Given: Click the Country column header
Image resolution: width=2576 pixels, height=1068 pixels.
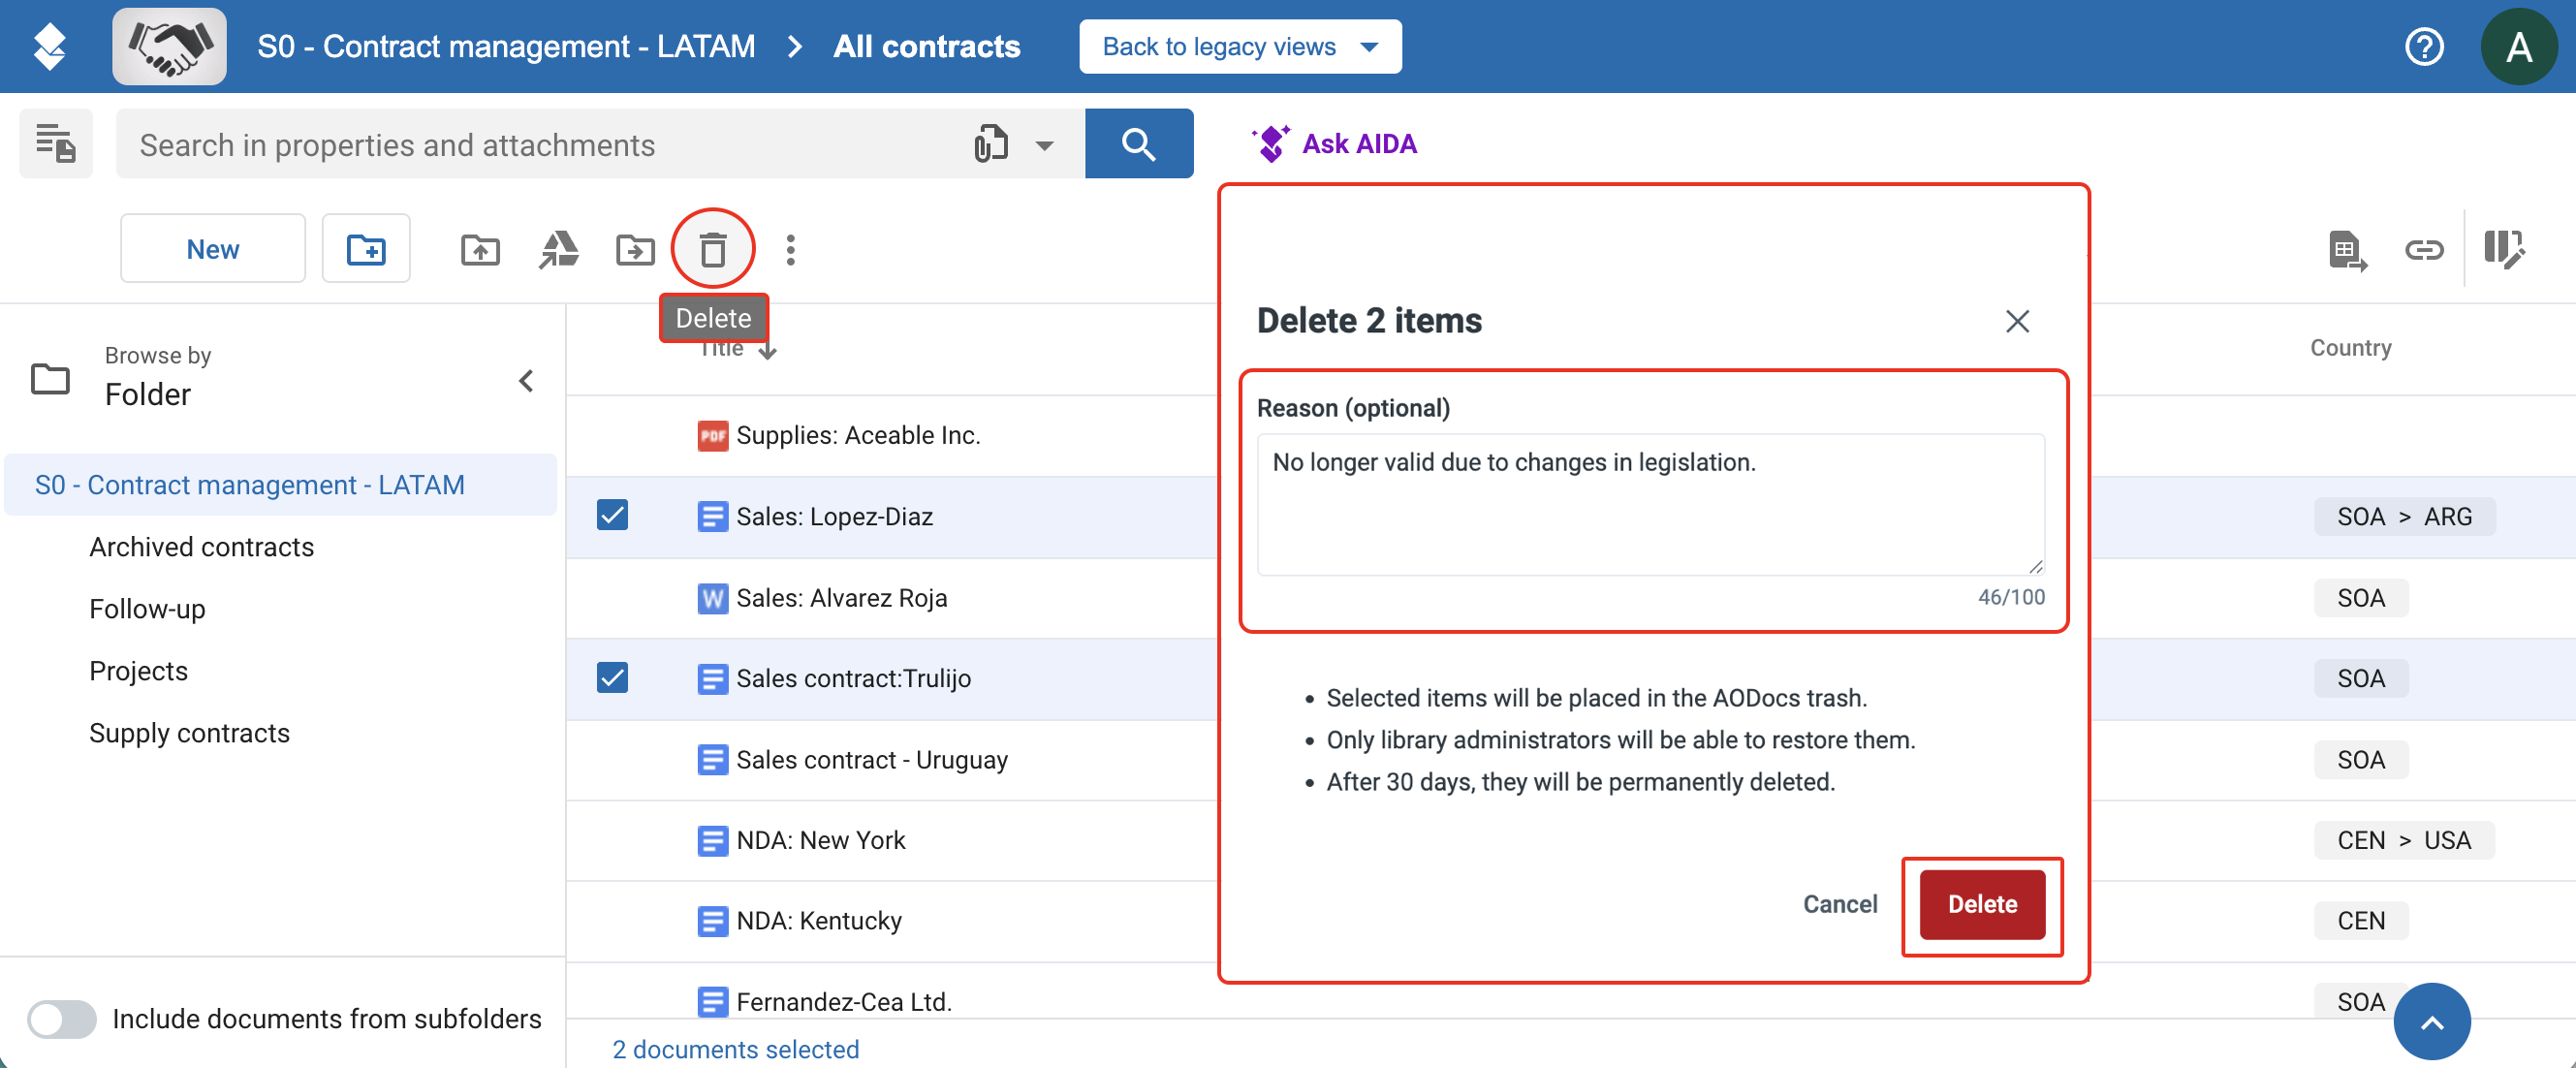Looking at the screenshot, I should click(x=2350, y=348).
